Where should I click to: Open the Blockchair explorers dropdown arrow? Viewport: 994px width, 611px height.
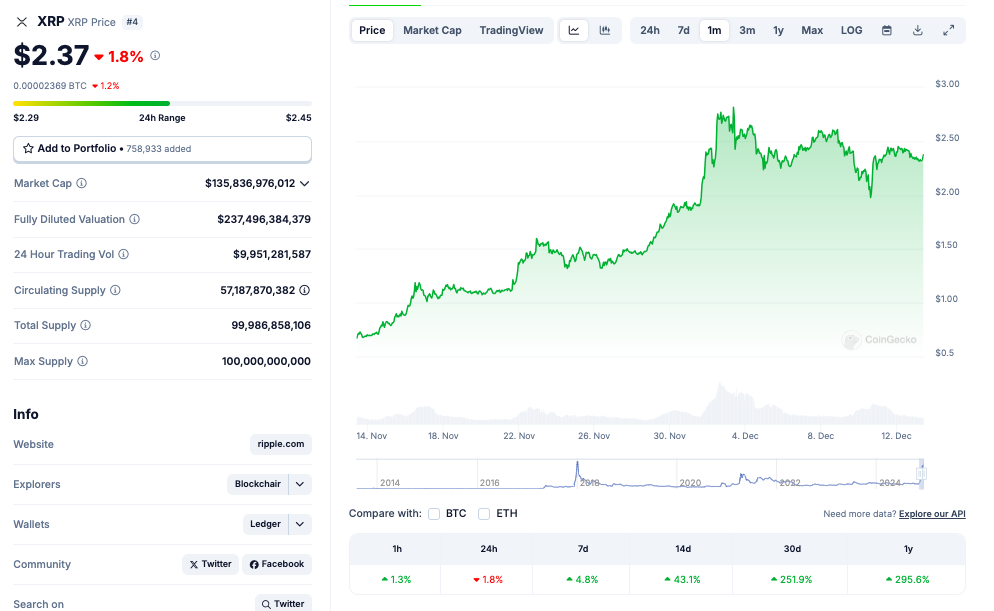click(x=300, y=484)
